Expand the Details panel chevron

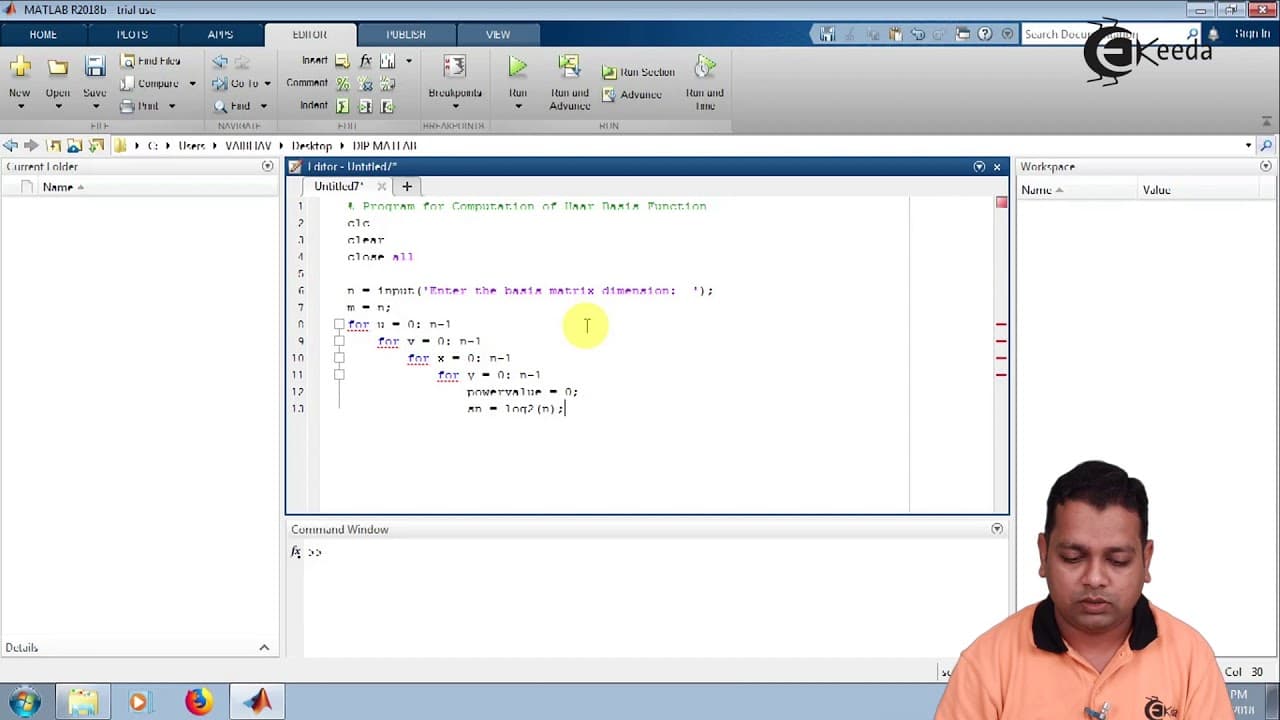[264, 648]
